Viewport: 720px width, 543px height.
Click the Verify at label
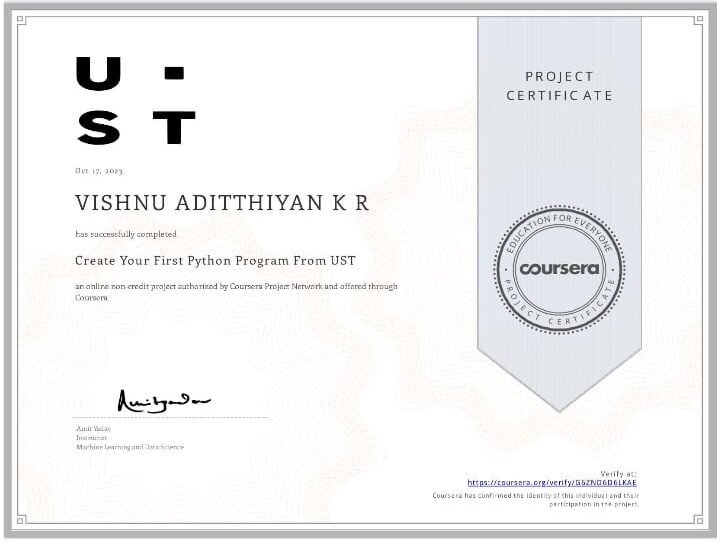click(x=619, y=474)
